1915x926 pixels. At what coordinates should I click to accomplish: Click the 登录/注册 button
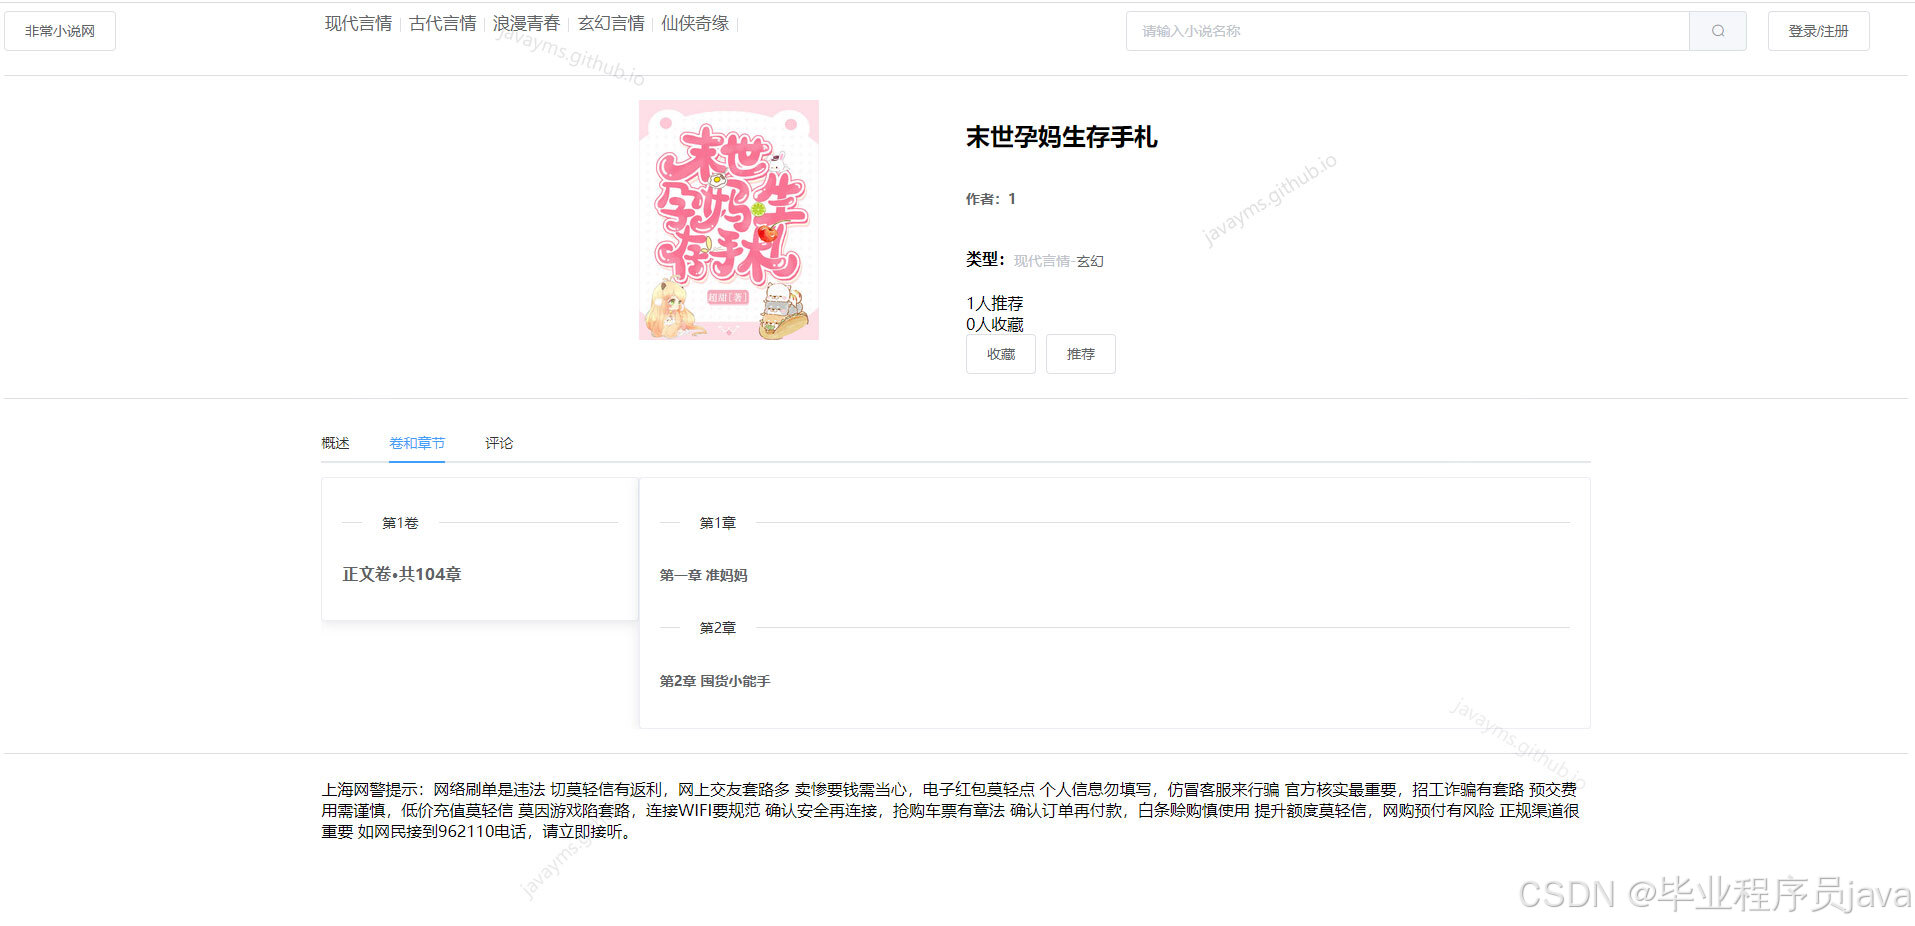click(x=1818, y=31)
